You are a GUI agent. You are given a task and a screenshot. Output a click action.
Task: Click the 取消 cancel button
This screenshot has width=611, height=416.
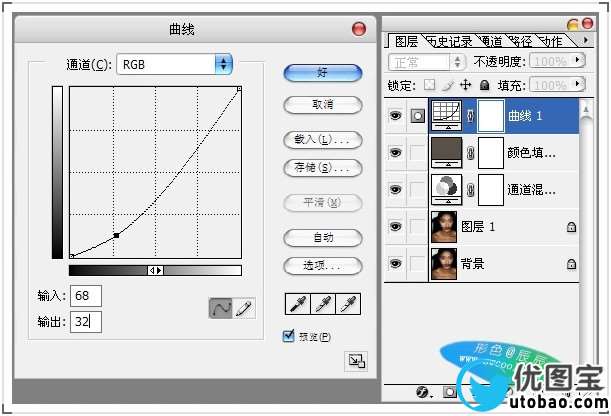(x=323, y=105)
